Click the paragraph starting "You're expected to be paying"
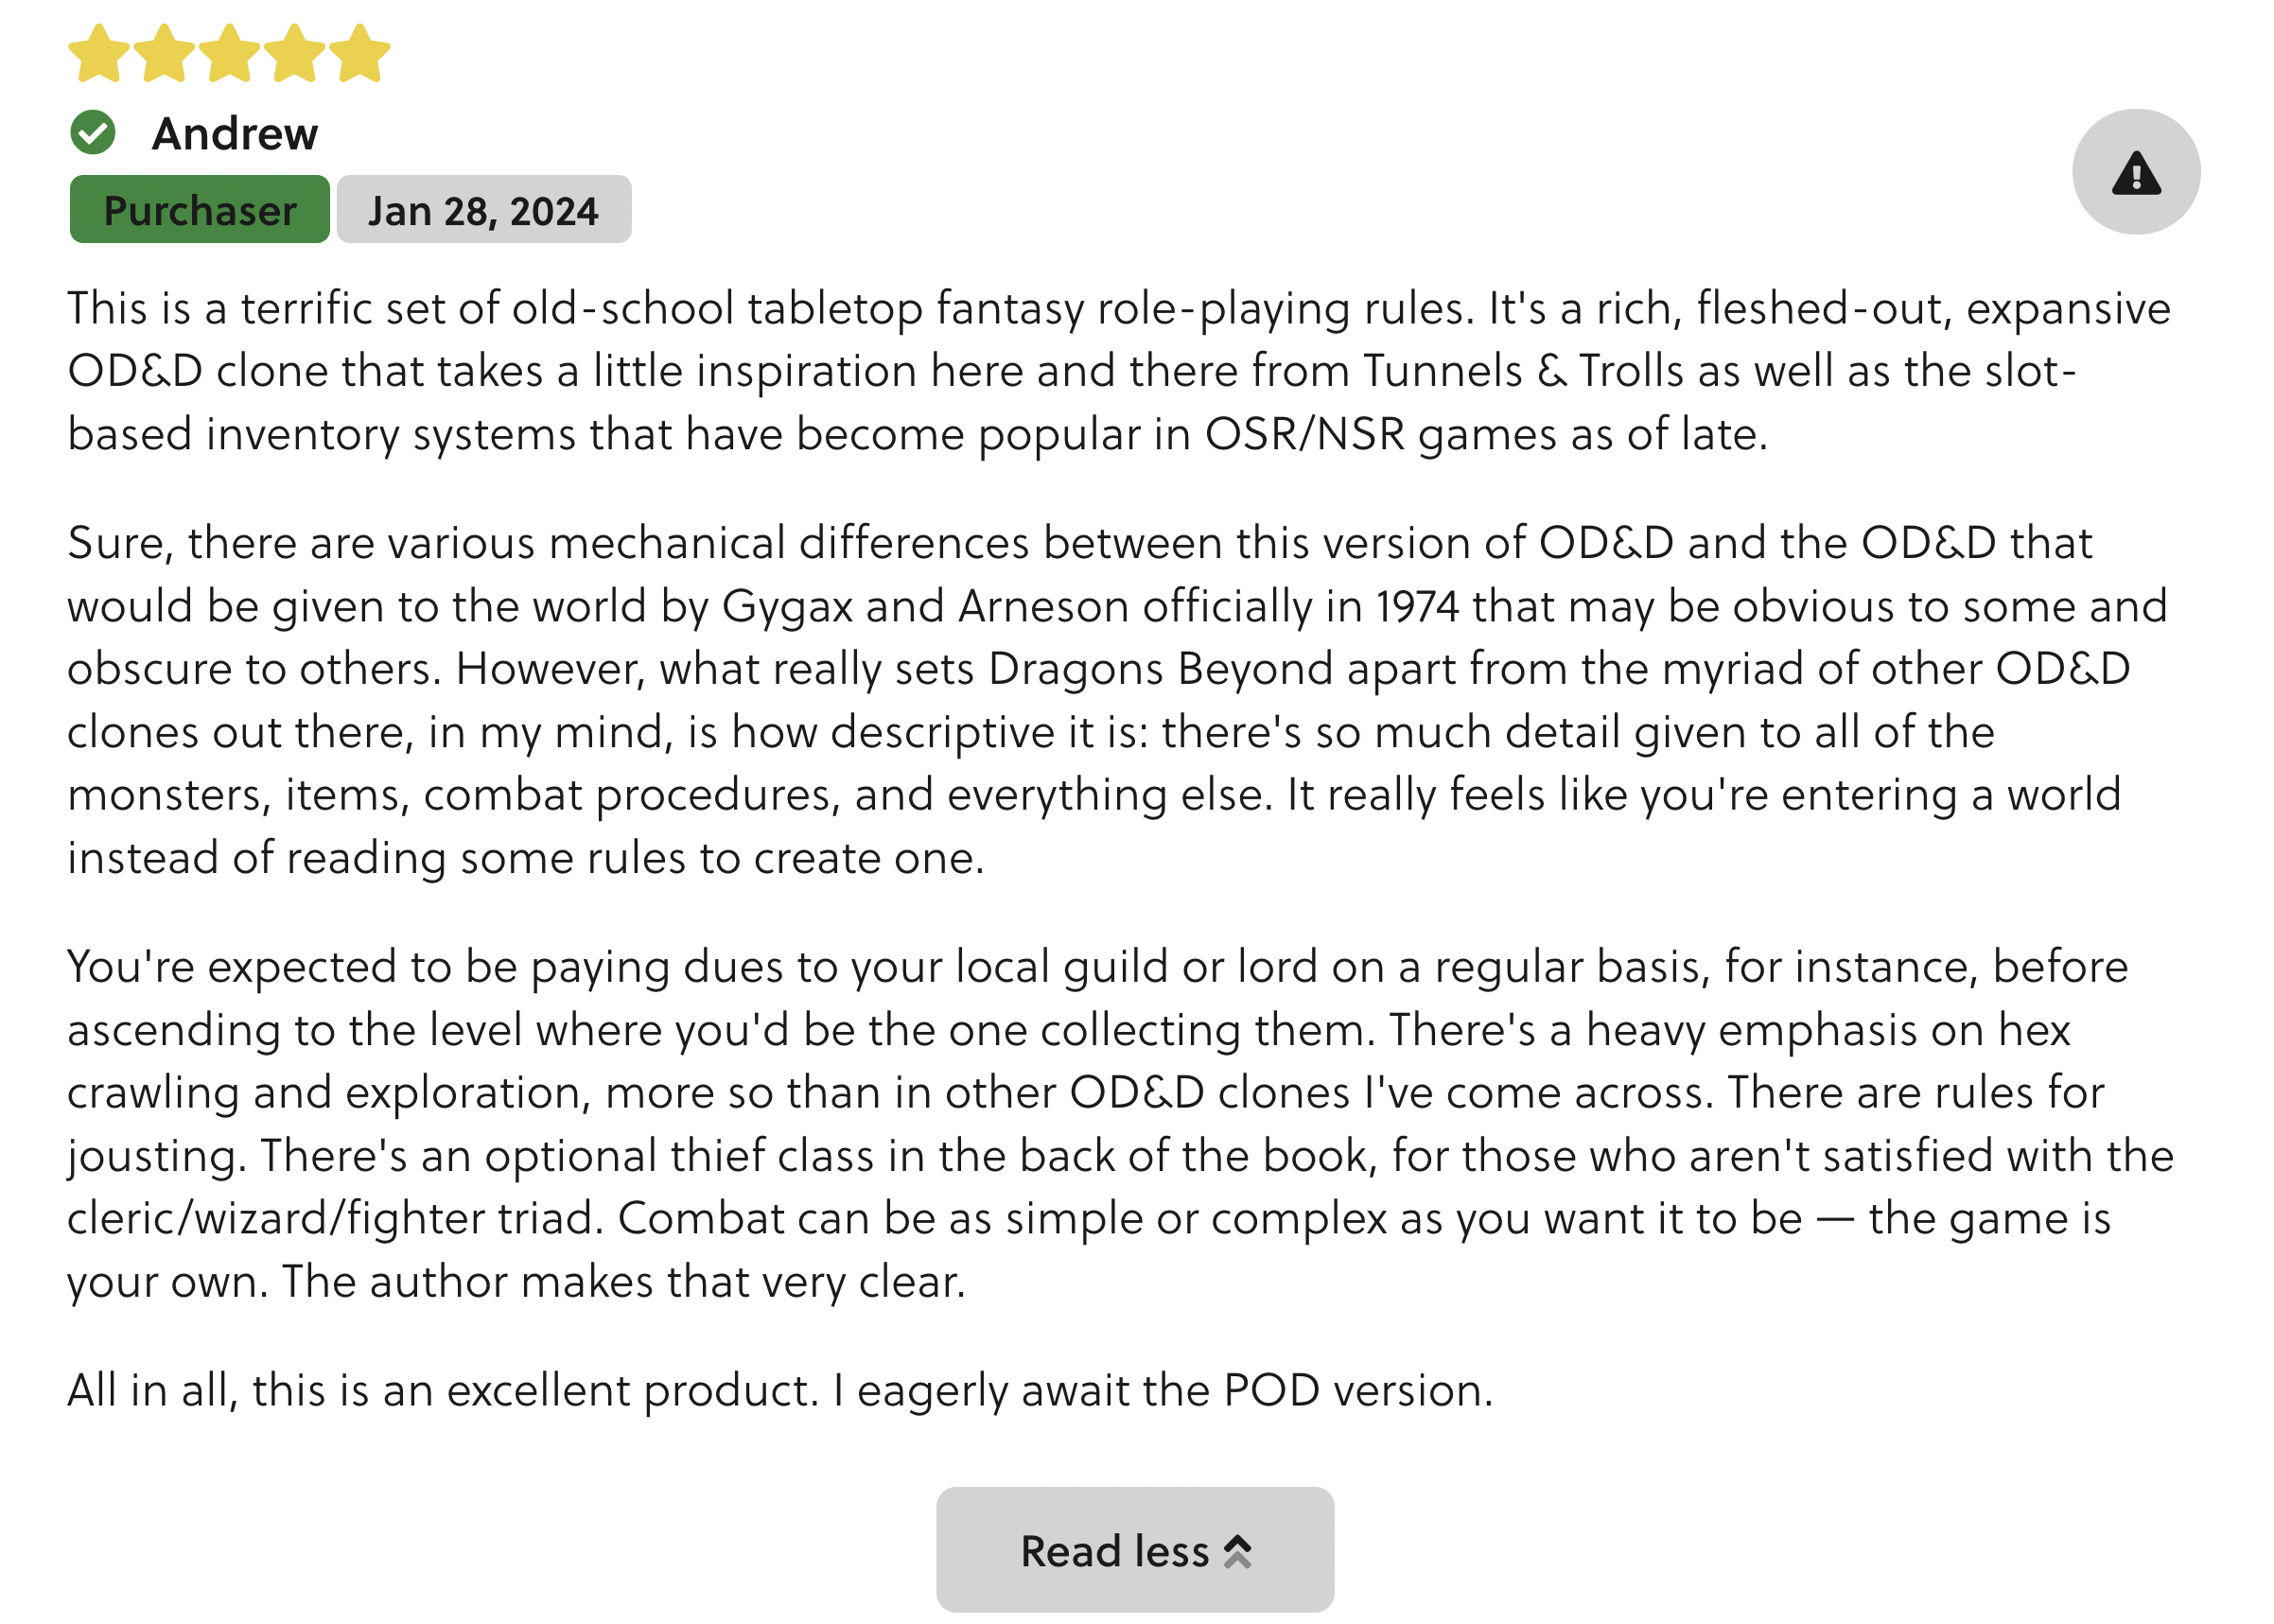This screenshot has width=2274, height=1624. [x=1118, y=1123]
